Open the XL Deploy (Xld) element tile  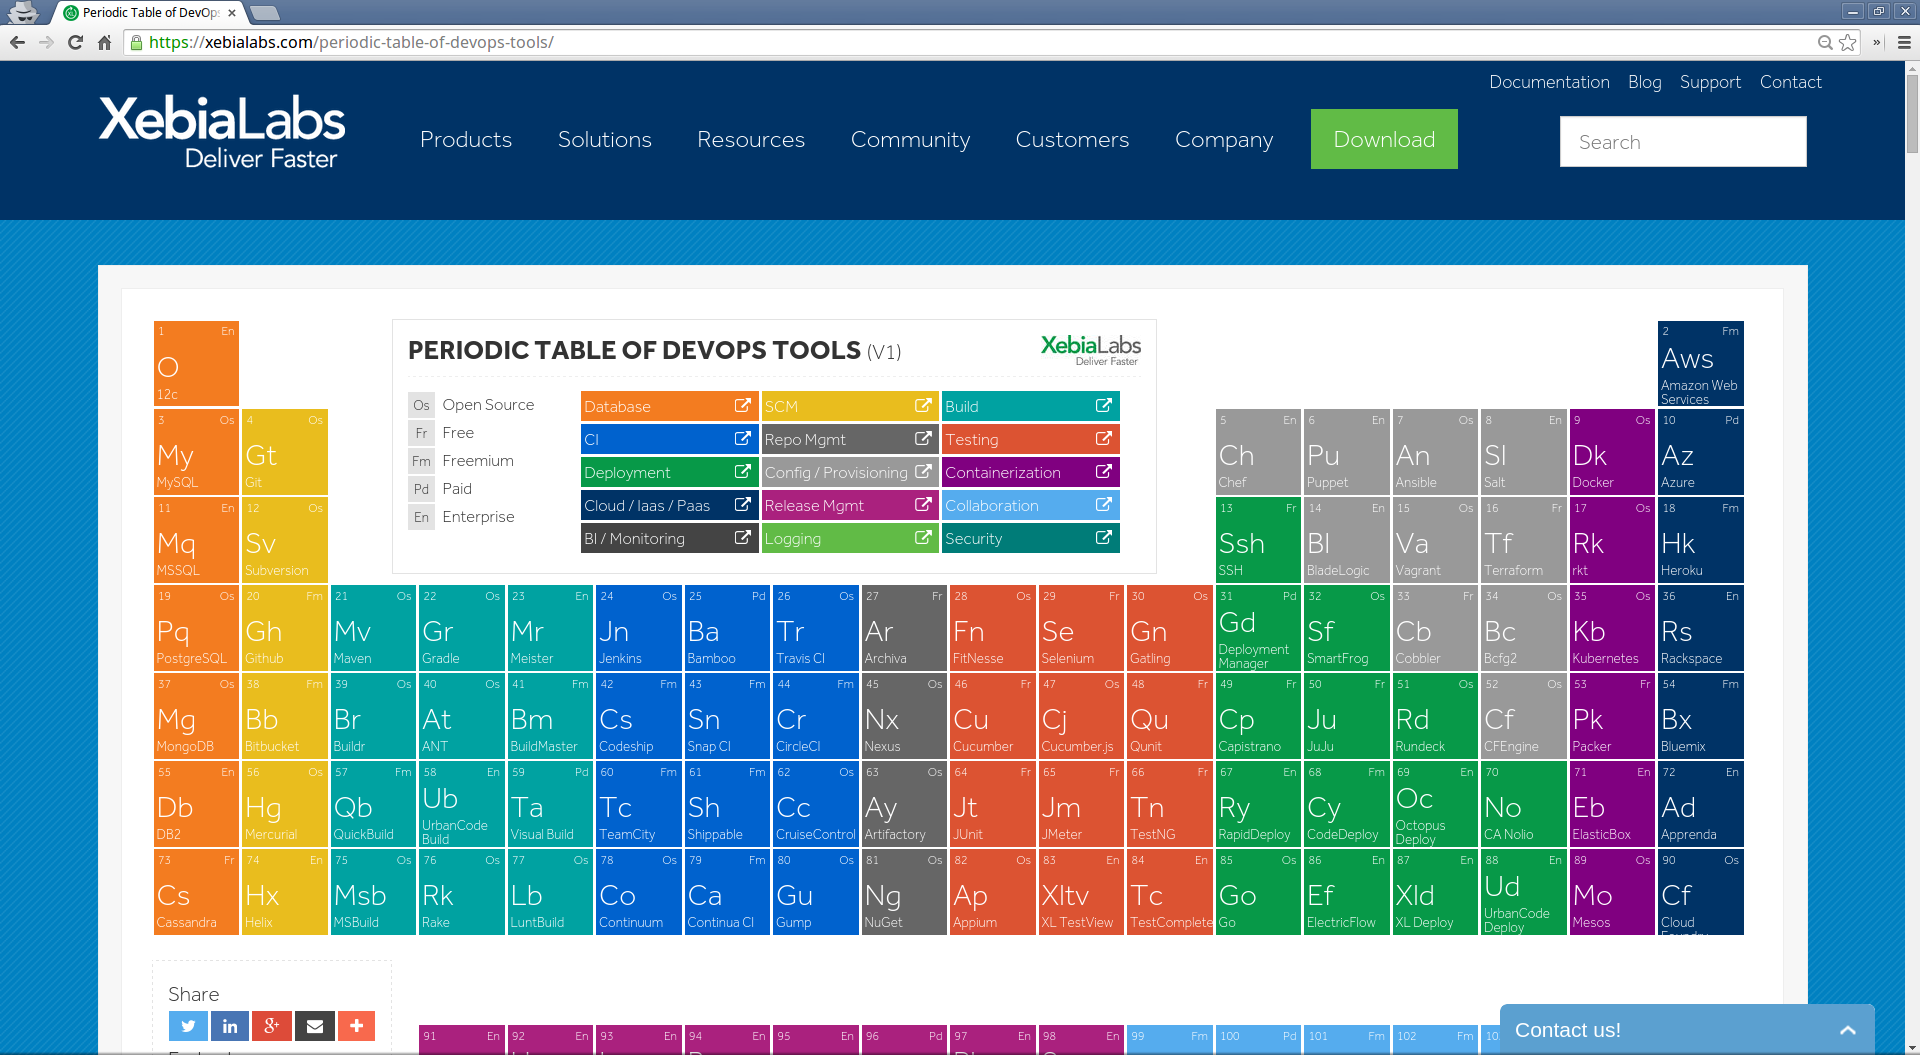(1434, 891)
